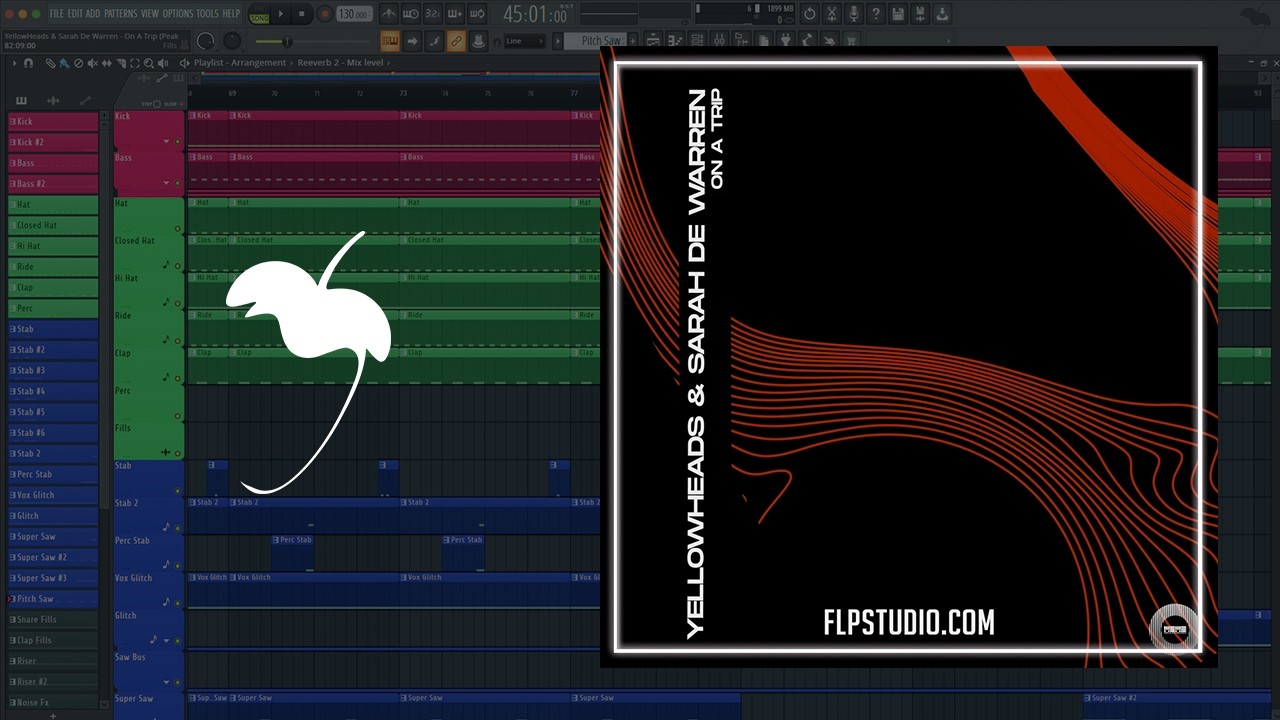Toggle the magnet snap icon in Playlist
The width and height of the screenshot is (1280, 720).
click(x=28, y=63)
